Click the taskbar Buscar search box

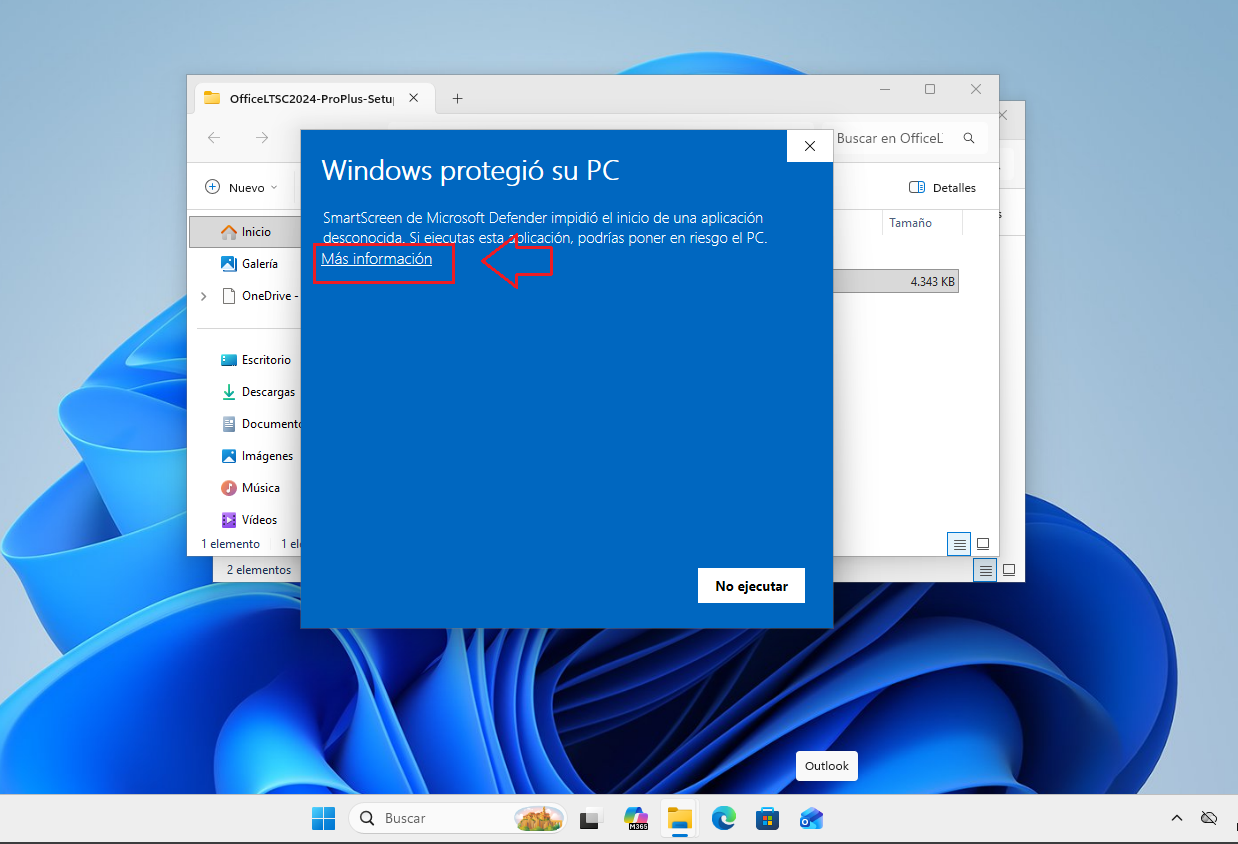point(458,818)
